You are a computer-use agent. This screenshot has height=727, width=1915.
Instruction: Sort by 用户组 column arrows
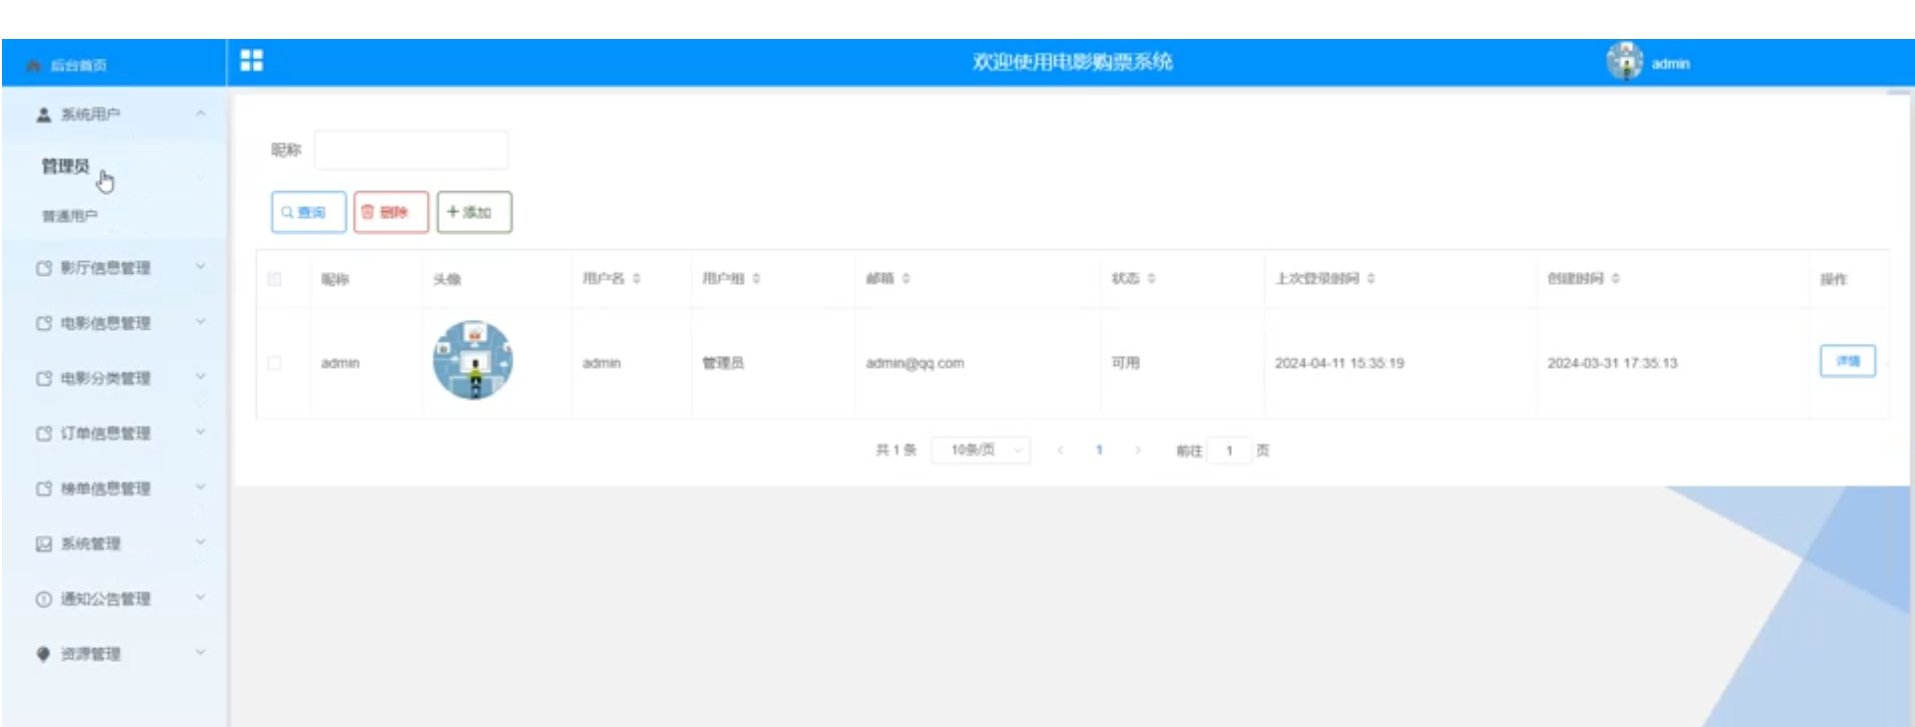[x=756, y=278]
